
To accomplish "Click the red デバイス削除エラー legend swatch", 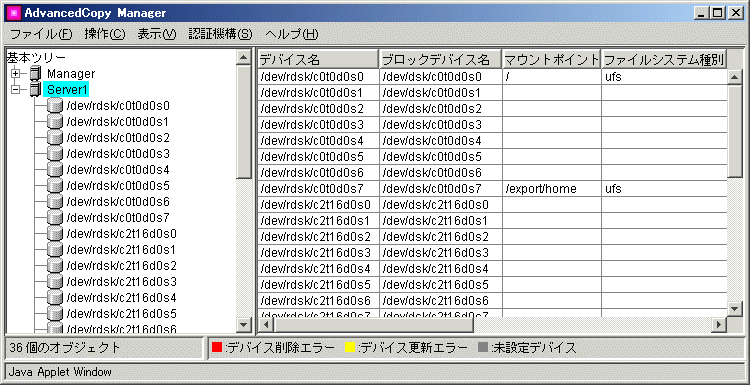I will 217,348.
